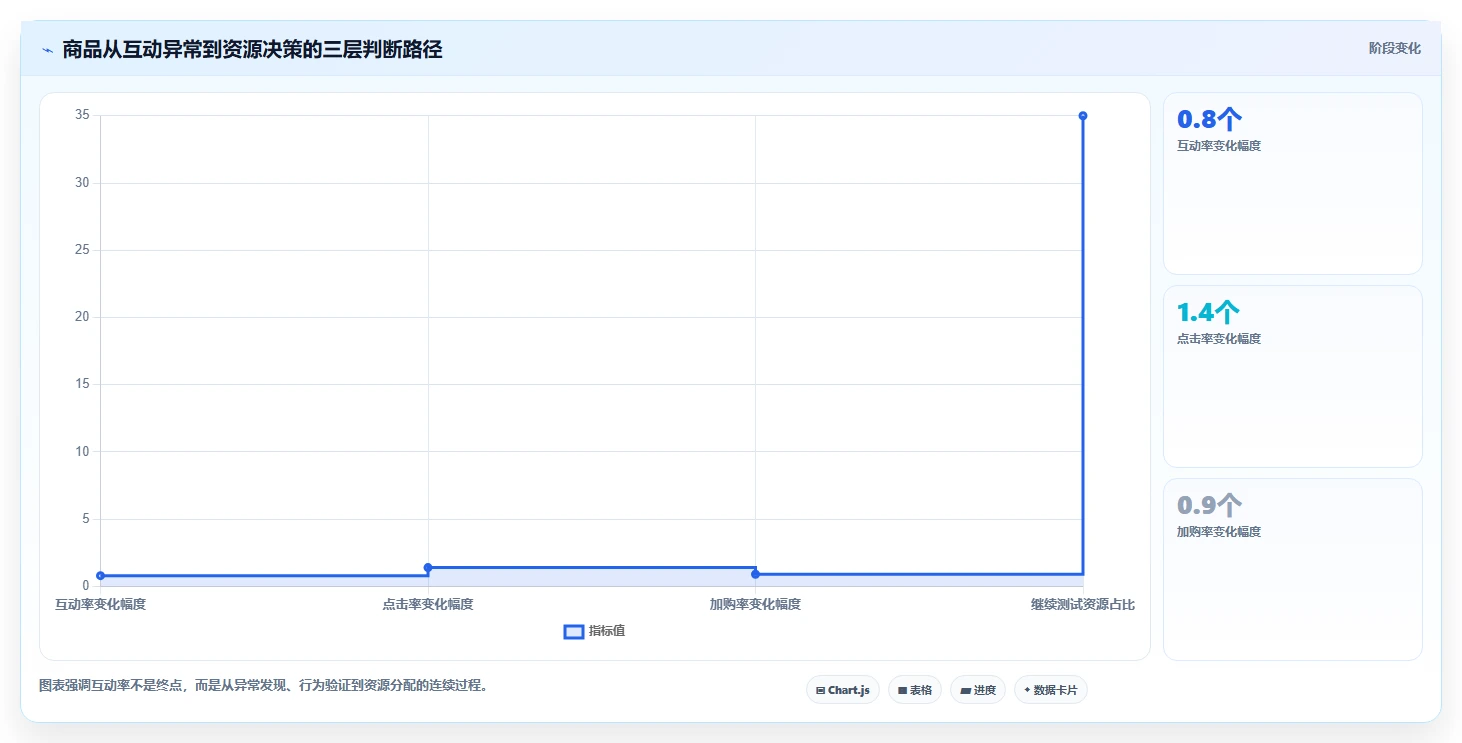
Task: Click the lightning icon beside the title
Action: [x=47, y=50]
